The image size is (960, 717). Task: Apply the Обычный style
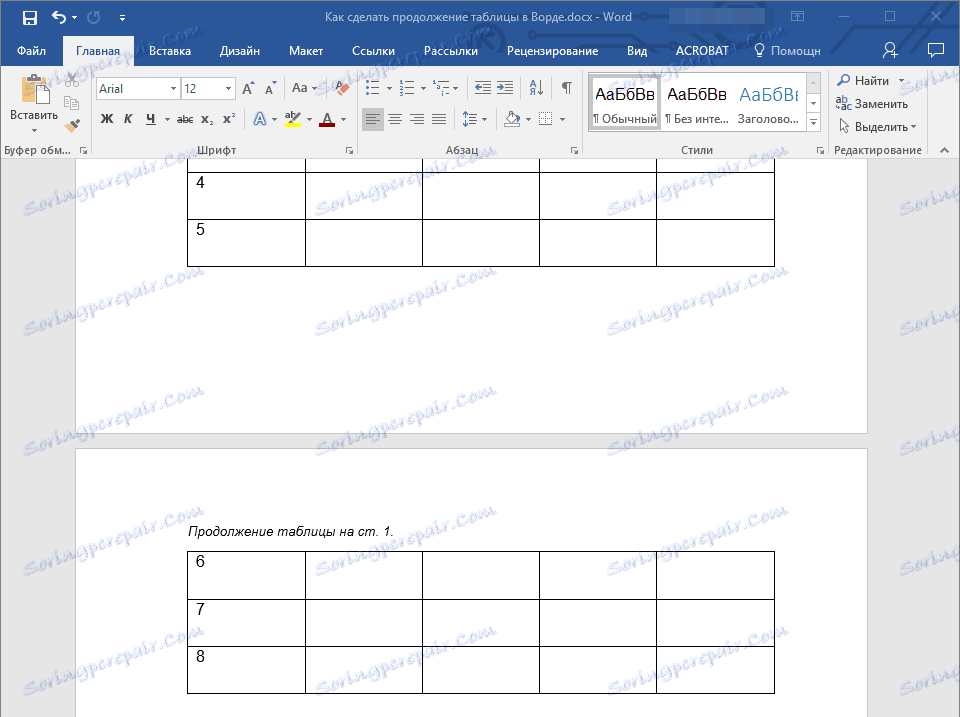tap(624, 103)
